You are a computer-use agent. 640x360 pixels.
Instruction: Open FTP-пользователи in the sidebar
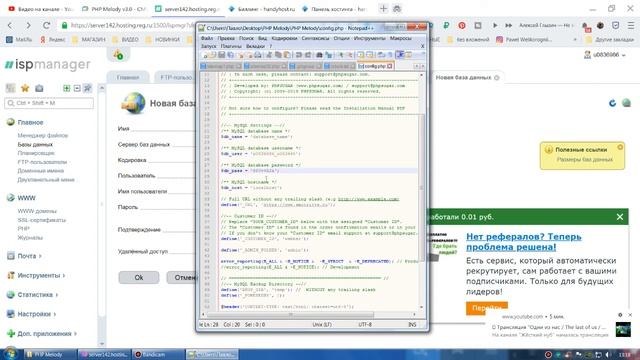(42, 162)
